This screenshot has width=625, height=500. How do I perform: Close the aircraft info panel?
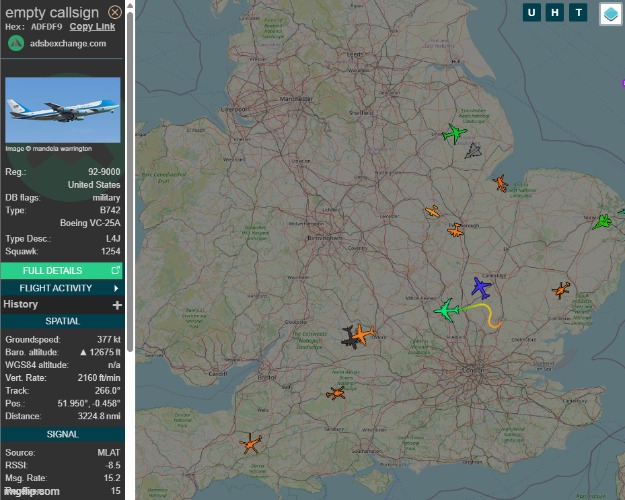tap(116, 12)
